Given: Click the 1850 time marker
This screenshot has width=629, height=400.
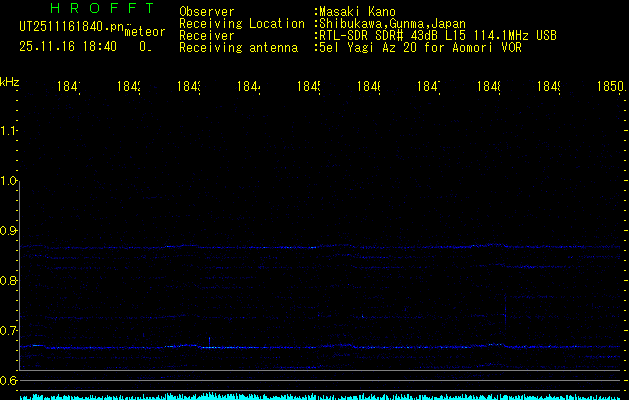Looking at the screenshot, I should pyautogui.click(x=609, y=88).
